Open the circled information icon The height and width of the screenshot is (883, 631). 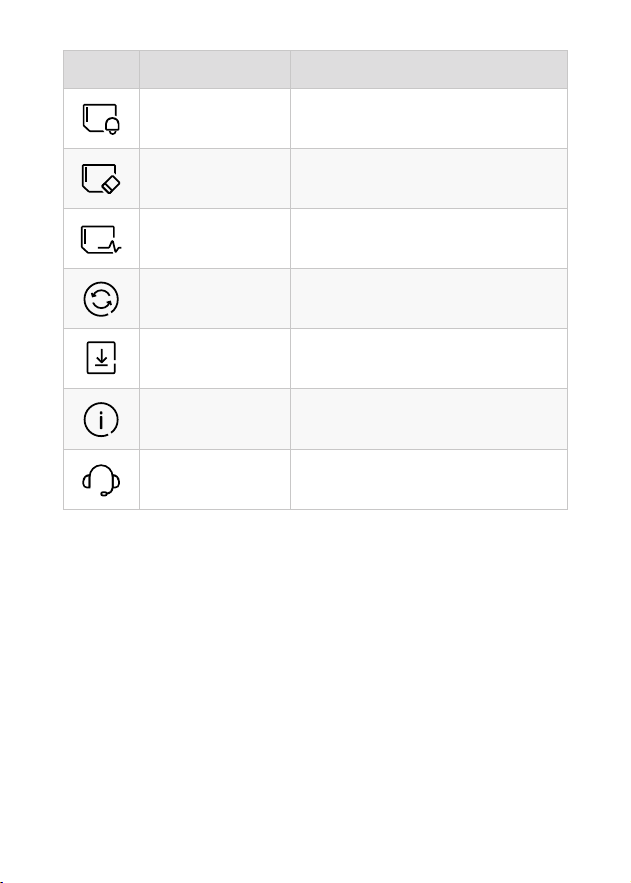101,420
